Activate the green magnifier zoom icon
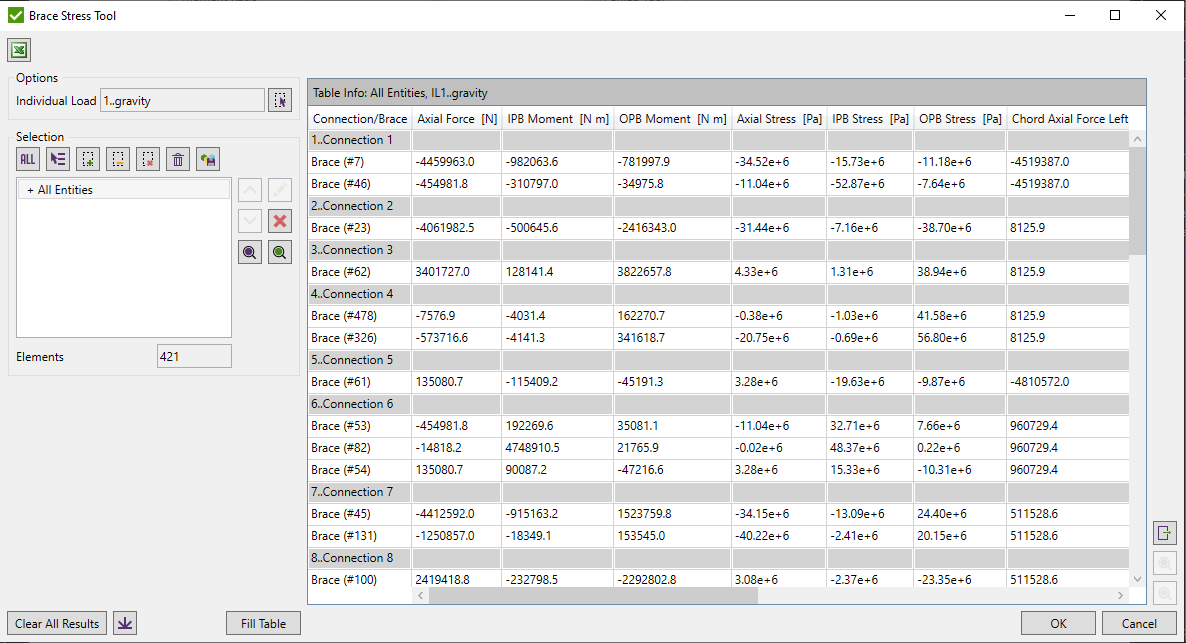 click(279, 251)
